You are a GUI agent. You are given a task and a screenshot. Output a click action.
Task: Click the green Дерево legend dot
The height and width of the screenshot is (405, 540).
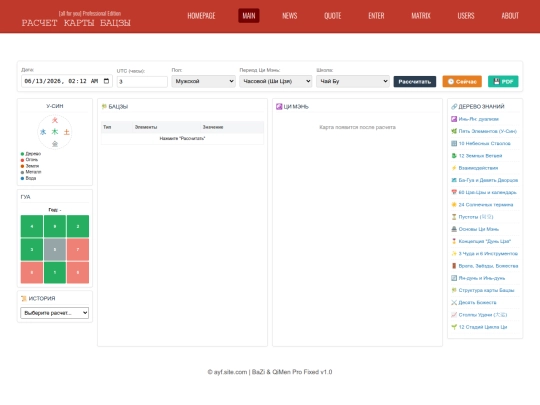[22, 154]
